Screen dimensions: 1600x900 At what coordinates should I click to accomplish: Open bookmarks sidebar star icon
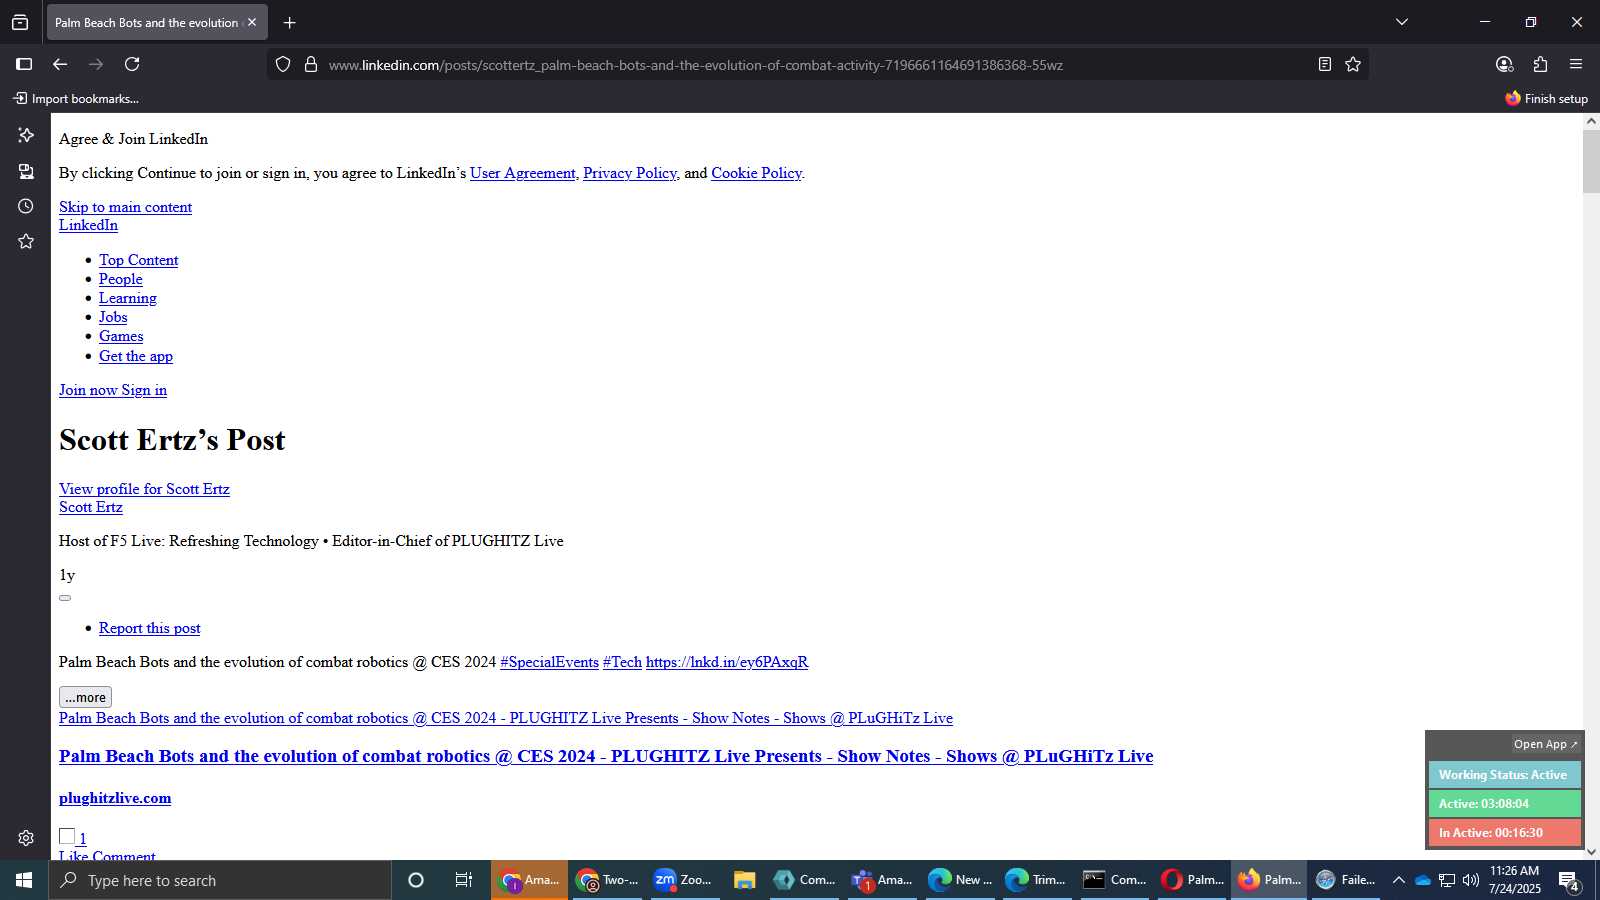pos(26,241)
